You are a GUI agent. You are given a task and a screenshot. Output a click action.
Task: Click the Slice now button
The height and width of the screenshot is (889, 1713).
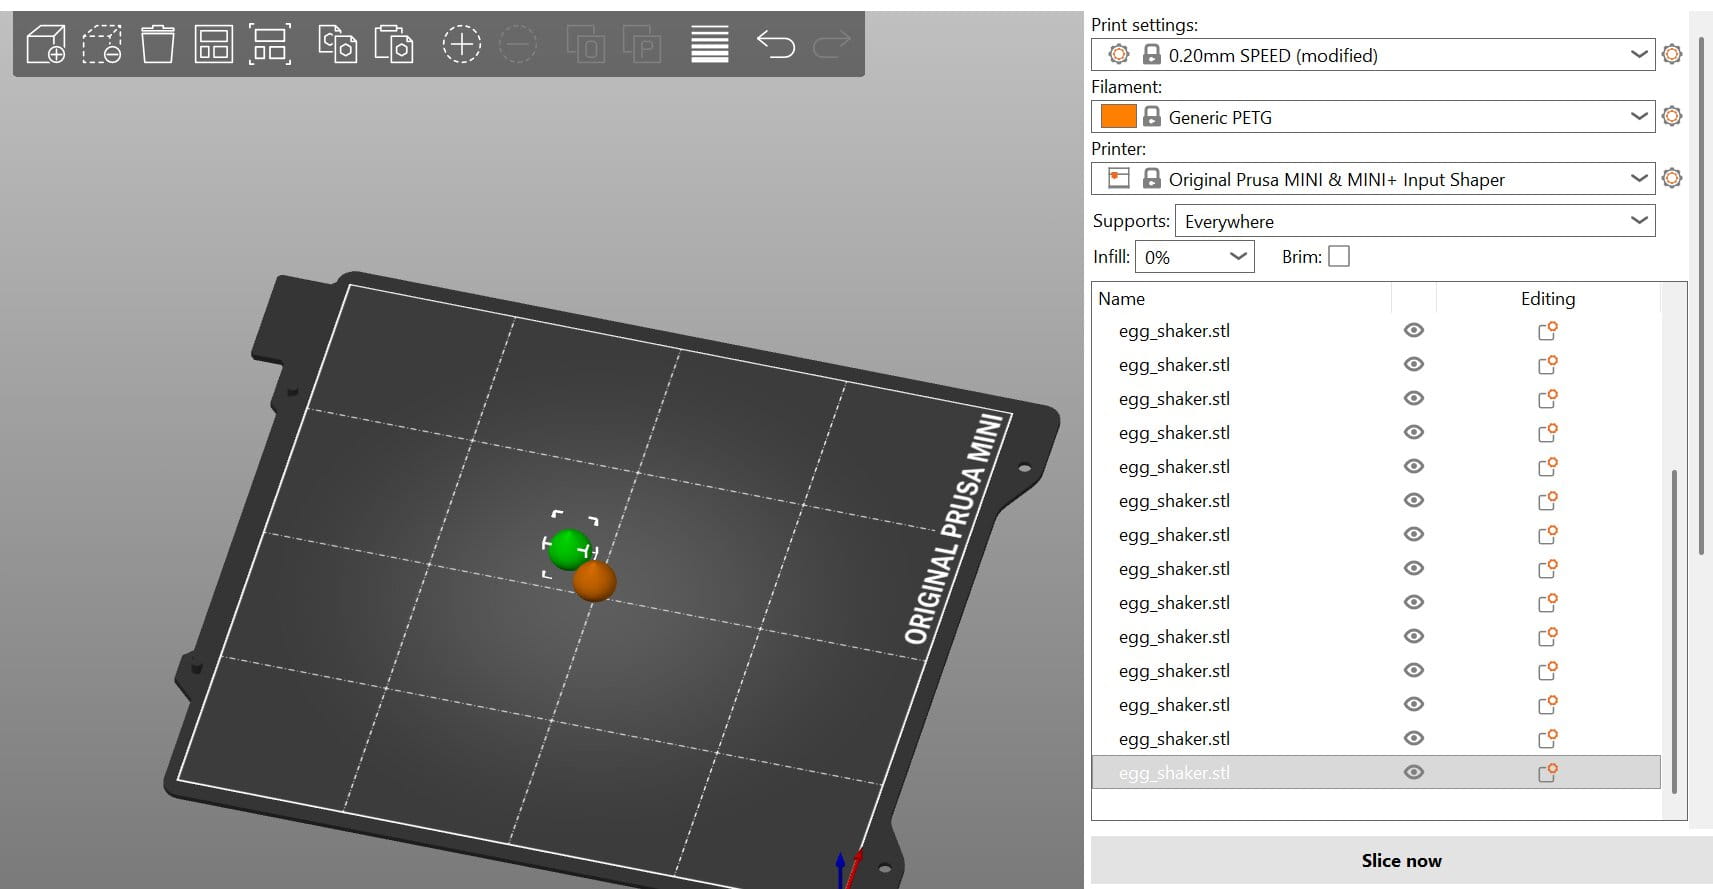pos(1401,861)
